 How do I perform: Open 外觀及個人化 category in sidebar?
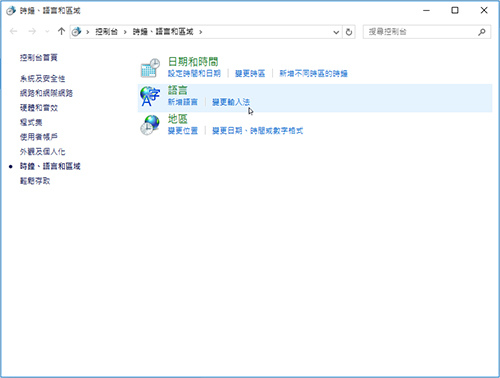click(x=42, y=152)
